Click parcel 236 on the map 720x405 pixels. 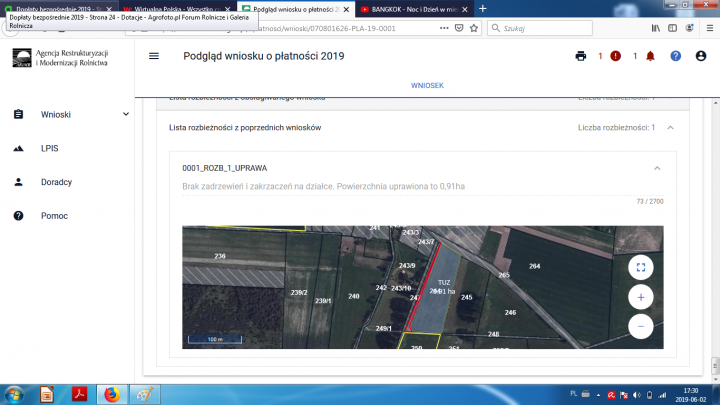coord(220,256)
